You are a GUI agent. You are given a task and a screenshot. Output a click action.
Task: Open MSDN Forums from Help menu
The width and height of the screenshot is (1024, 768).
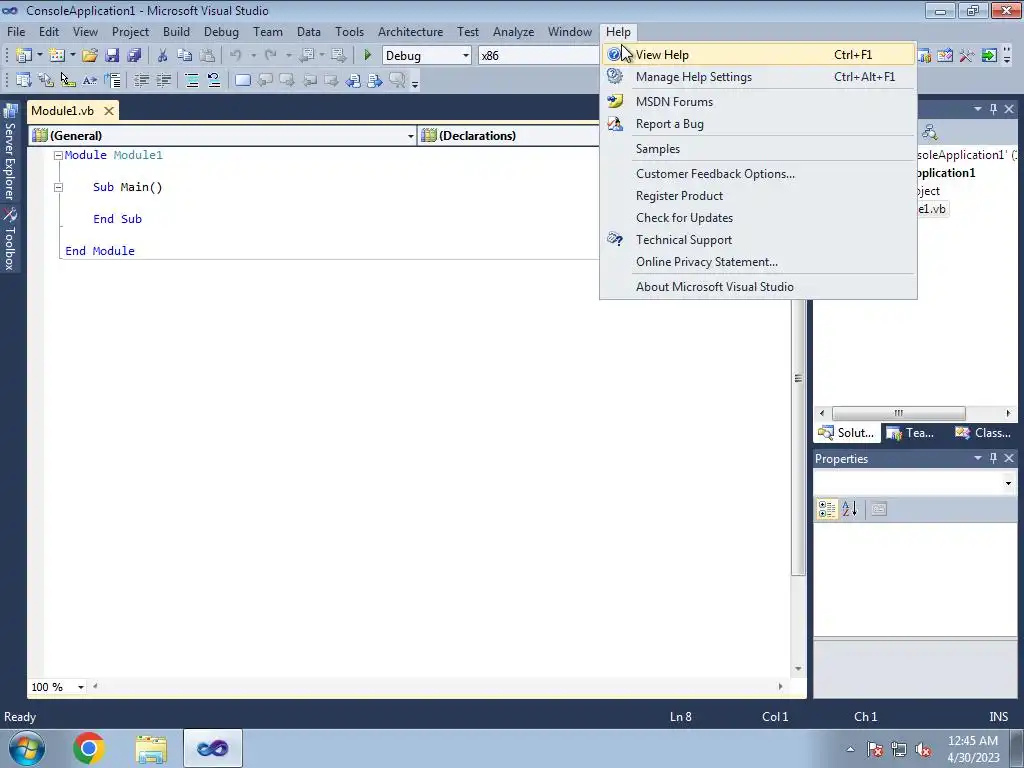758,102
